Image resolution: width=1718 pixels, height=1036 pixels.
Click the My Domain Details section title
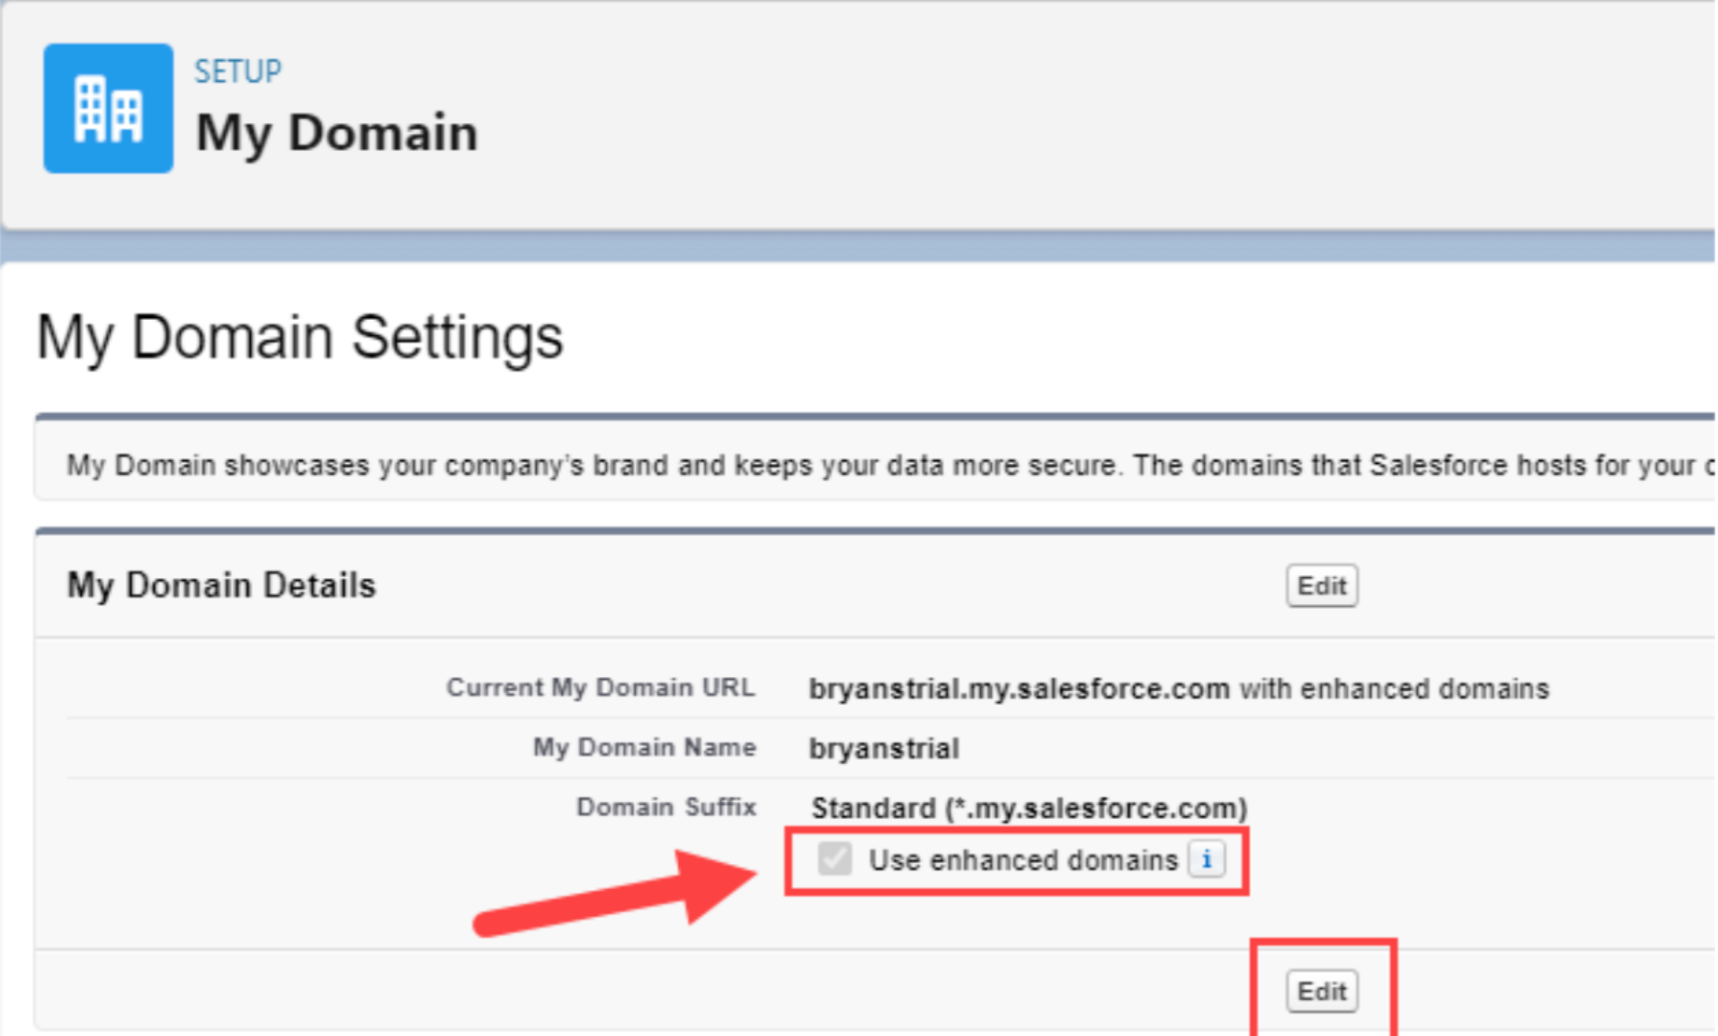point(221,585)
